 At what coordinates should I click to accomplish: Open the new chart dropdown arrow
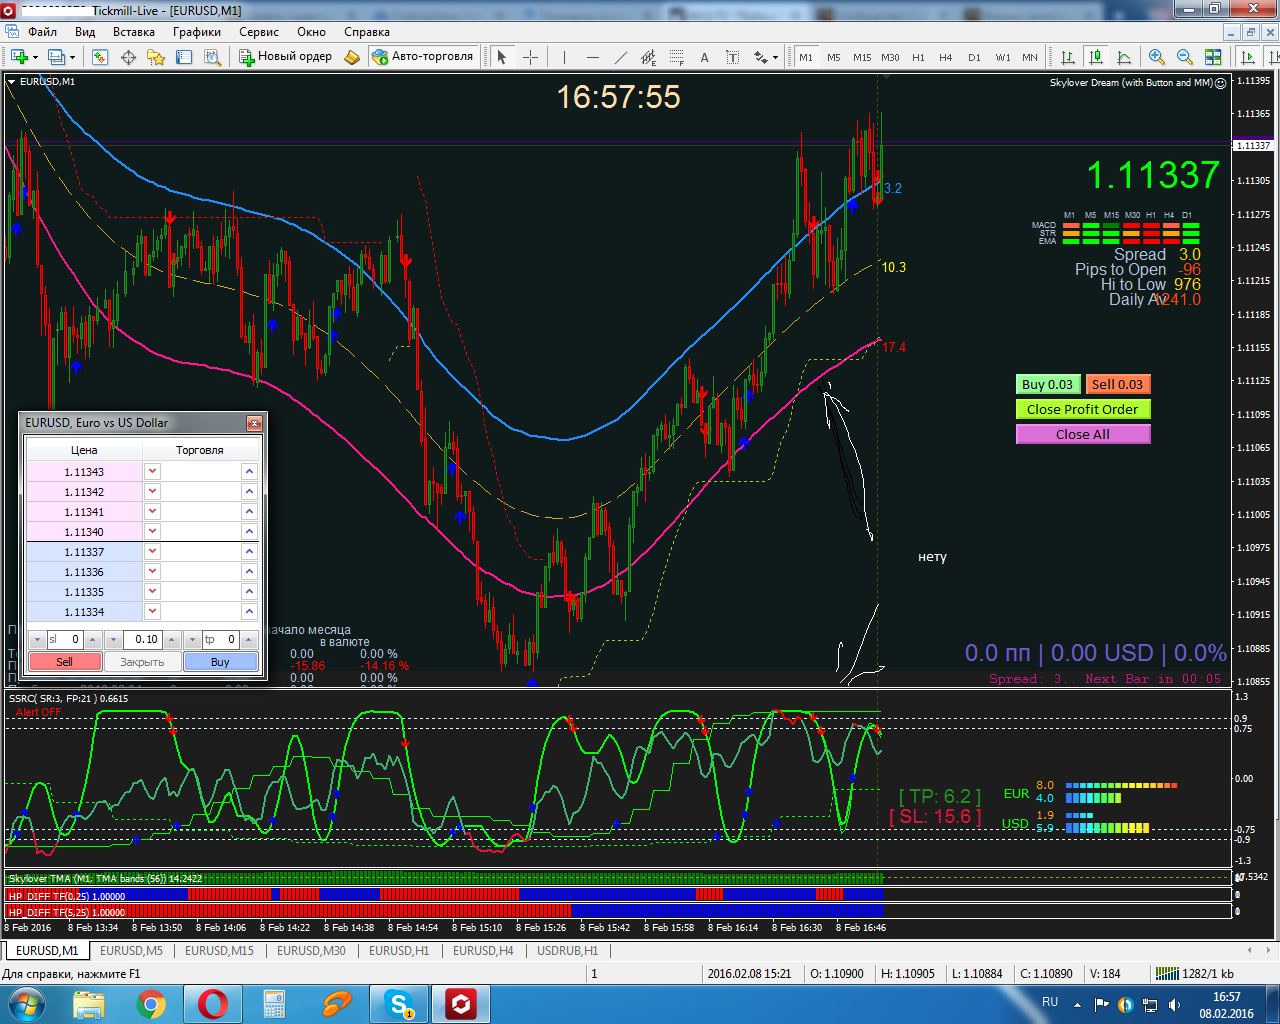pos(34,57)
